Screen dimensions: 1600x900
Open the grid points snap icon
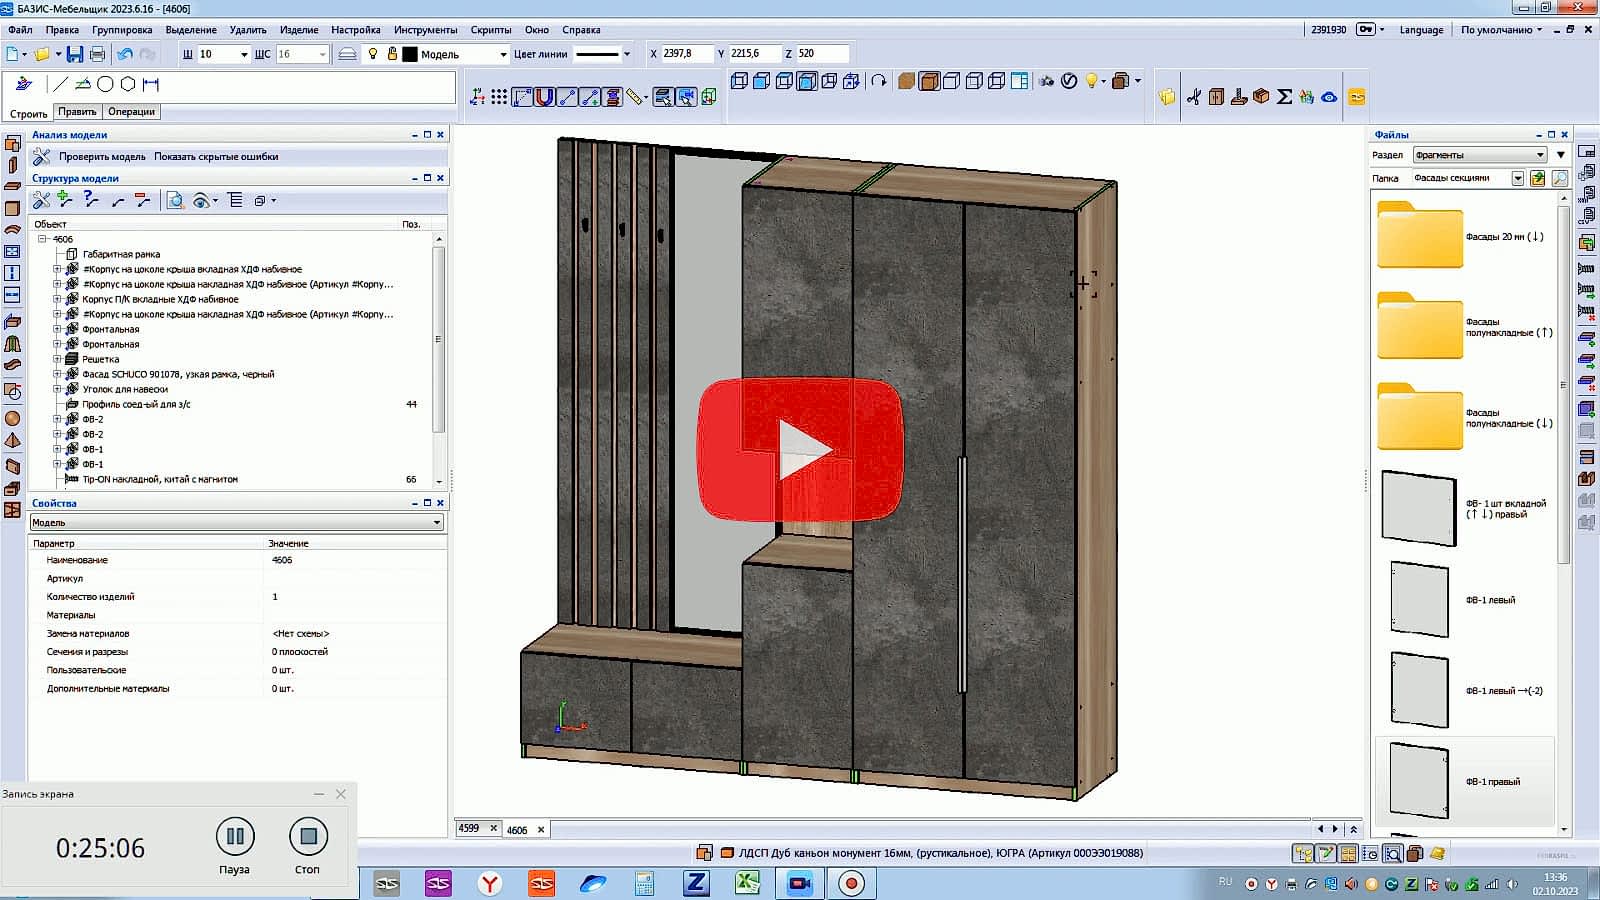499,97
